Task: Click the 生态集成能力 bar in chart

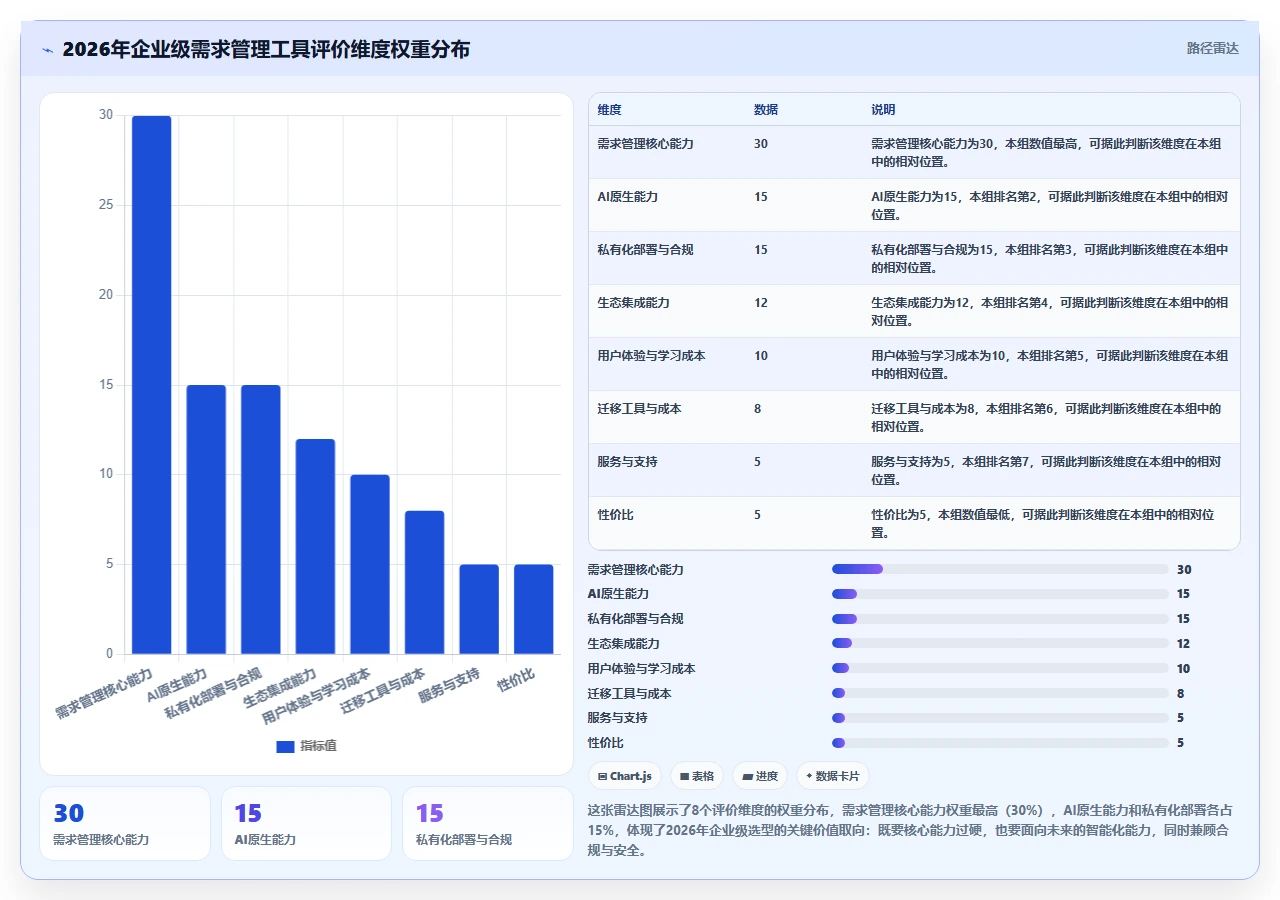Action: pyautogui.click(x=315, y=546)
